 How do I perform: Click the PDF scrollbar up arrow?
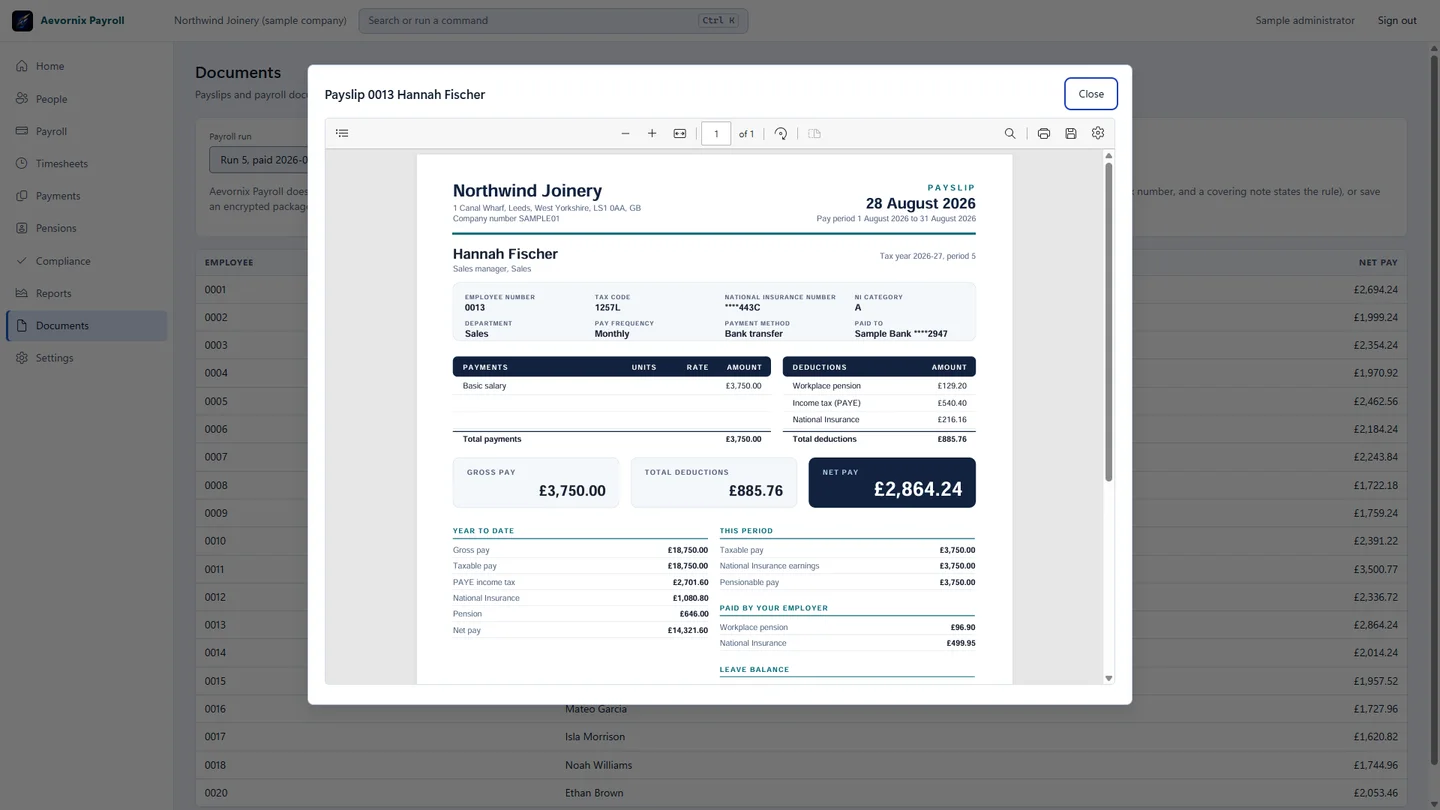coord(1108,156)
